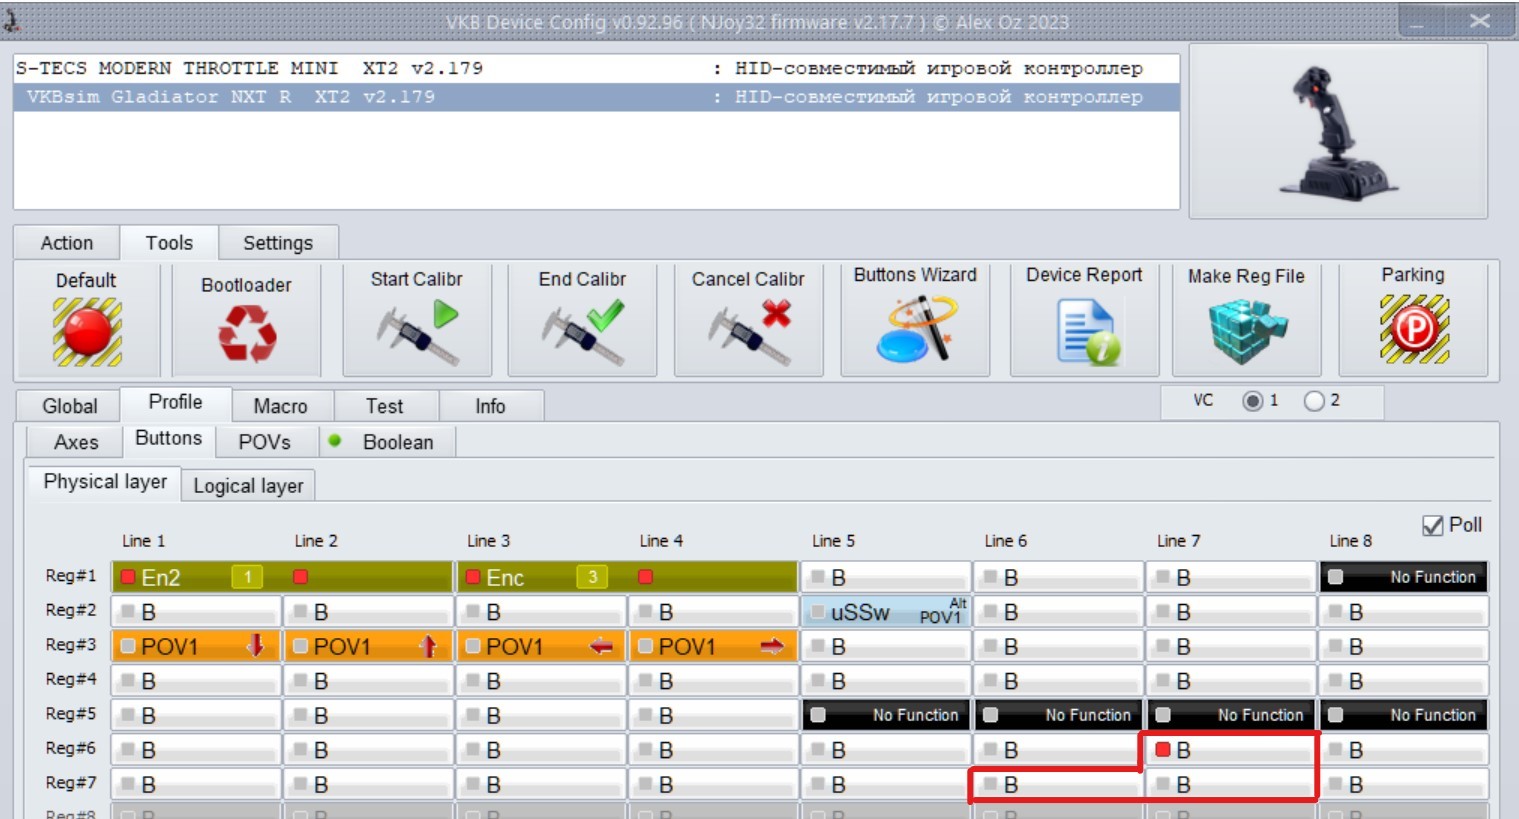Image resolution: width=1519 pixels, height=819 pixels.
Task: Click the En2 button cell in Reg#1
Action: tap(195, 577)
